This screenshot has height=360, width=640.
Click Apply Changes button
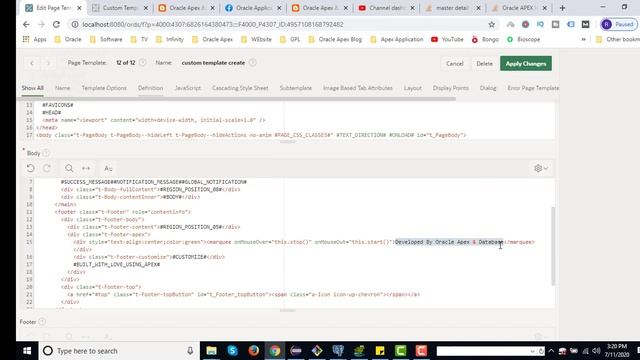pos(526,63)
